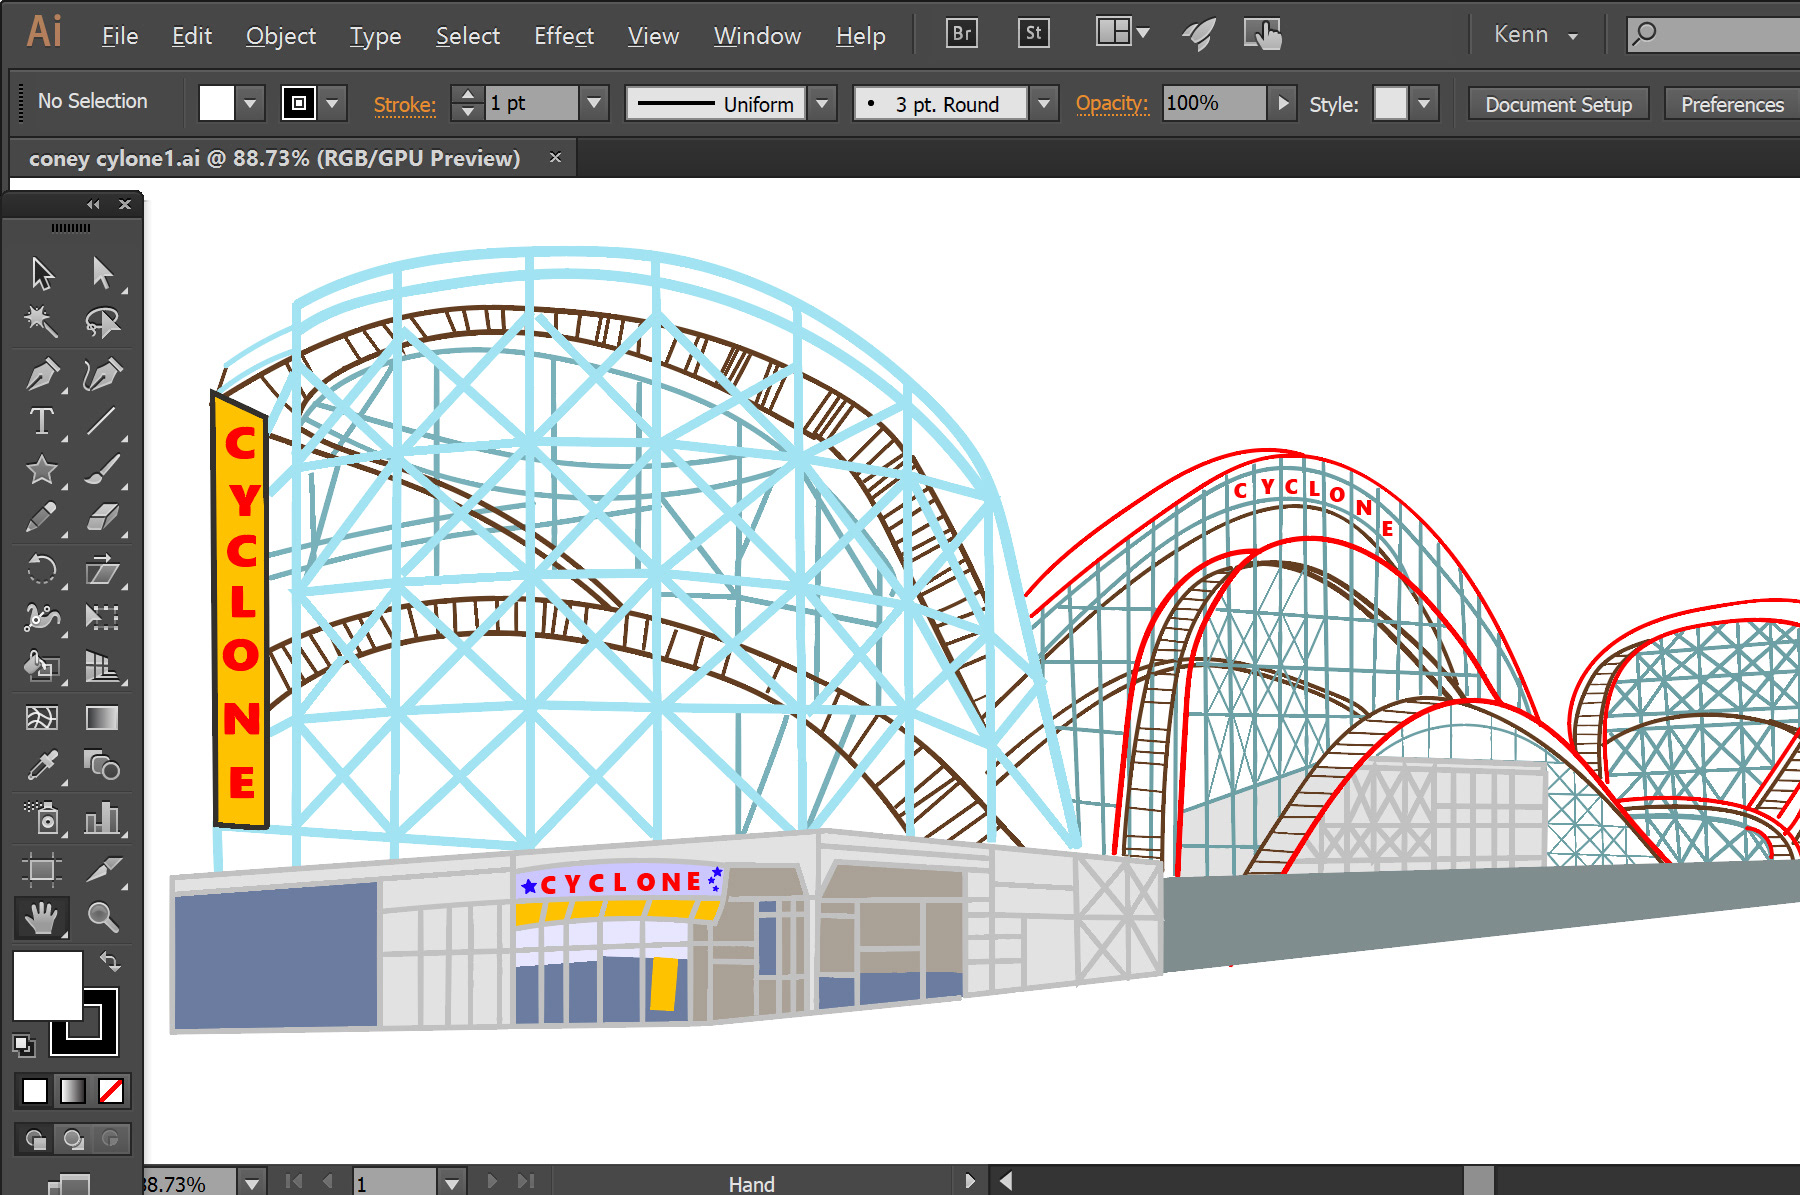This screenshot has height=1195, width=1800.
Task: Click the Stroke panel link
Action: 404,104
